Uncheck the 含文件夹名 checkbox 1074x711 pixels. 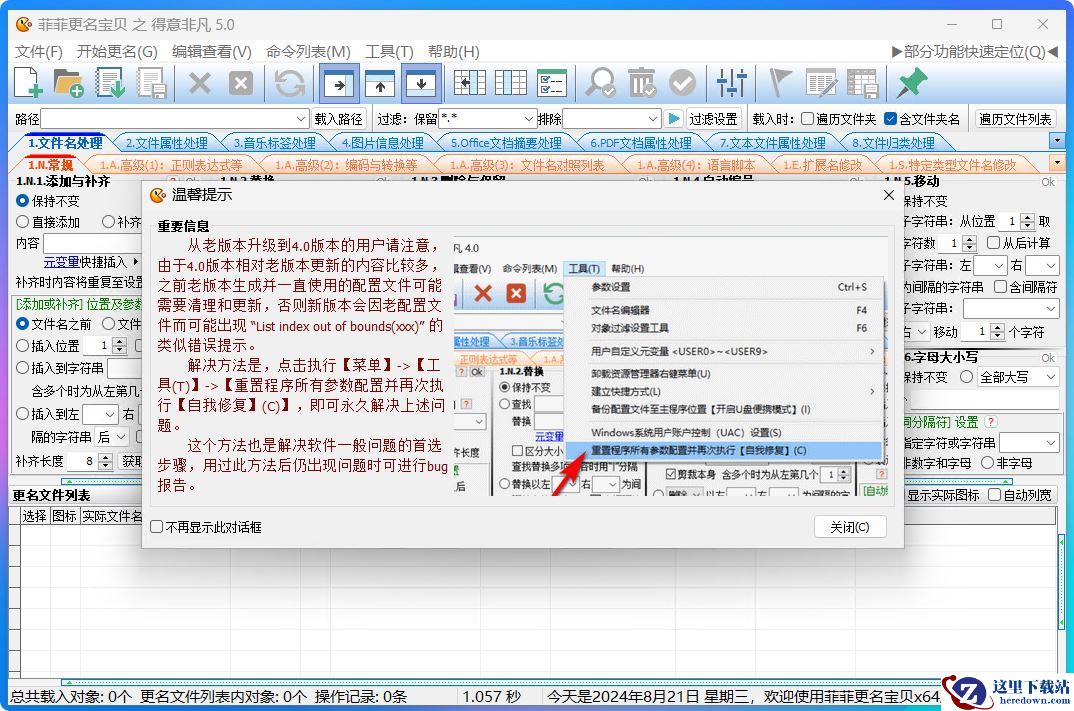click(x=891, y=119)
